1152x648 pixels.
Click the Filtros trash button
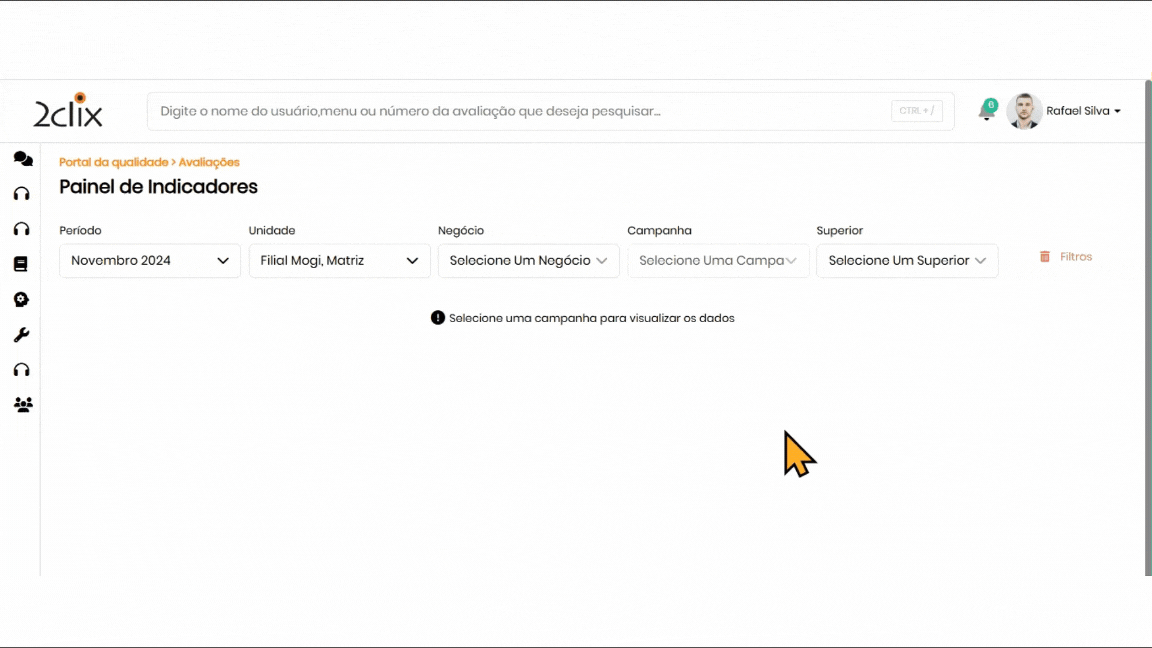coord(1066,257)
